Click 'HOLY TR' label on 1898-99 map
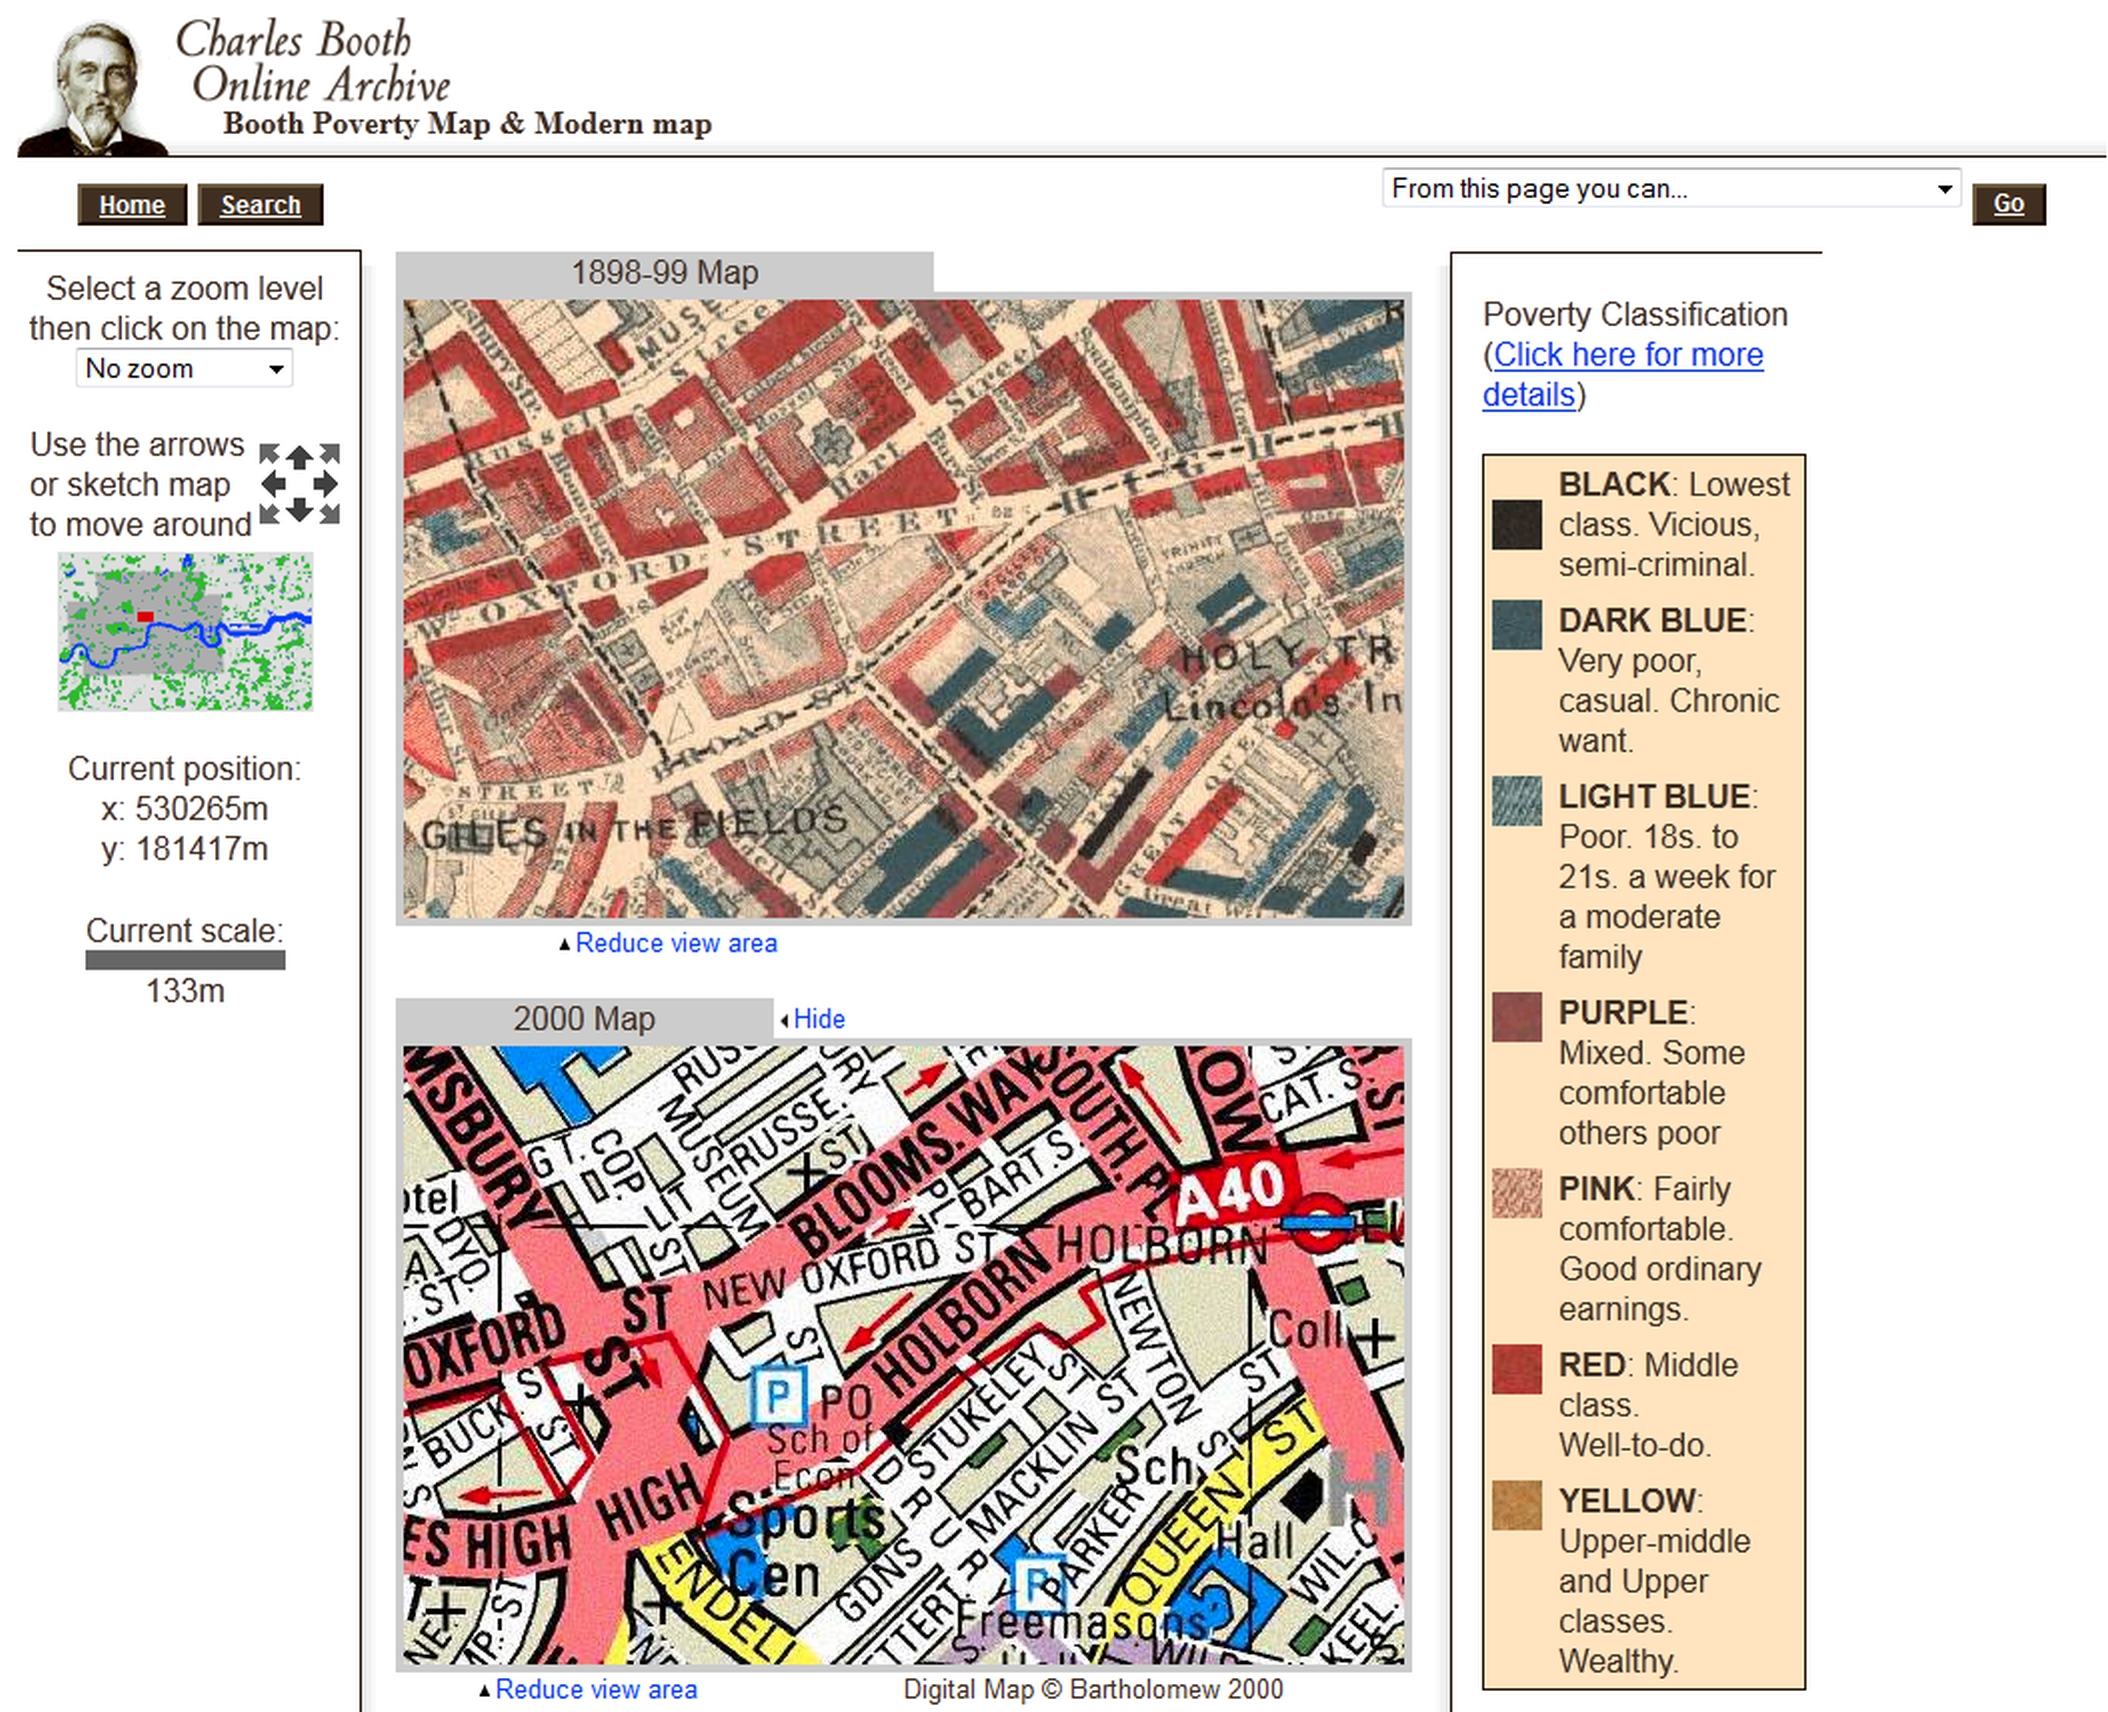Image resolution: width=2108 pixels, height=1712 pixels. [1287, 654]
